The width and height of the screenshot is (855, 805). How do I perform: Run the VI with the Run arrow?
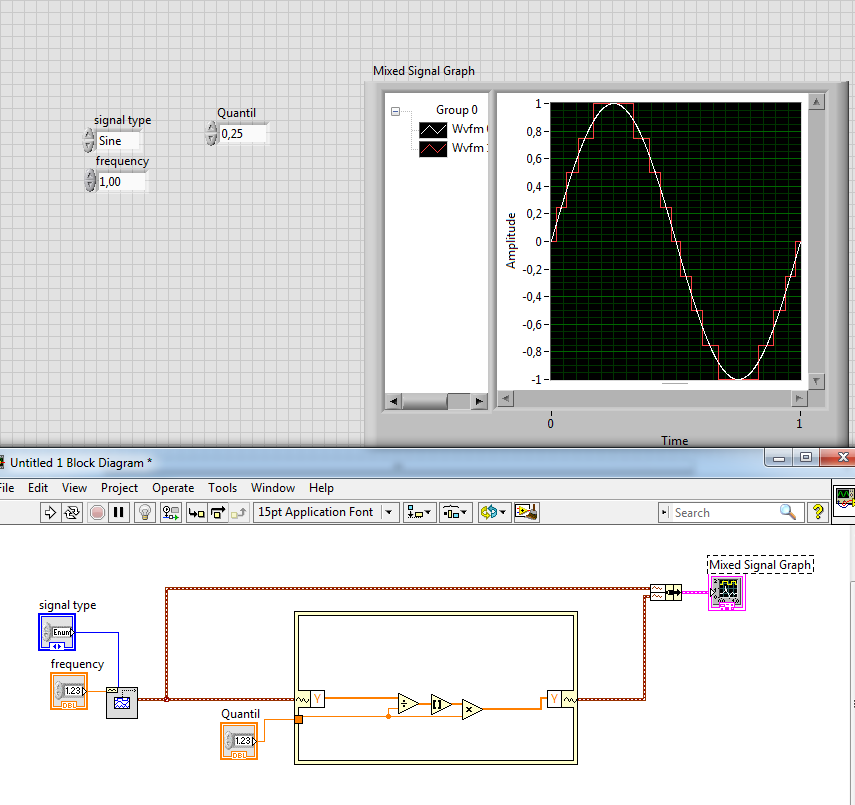click(50, 513)
